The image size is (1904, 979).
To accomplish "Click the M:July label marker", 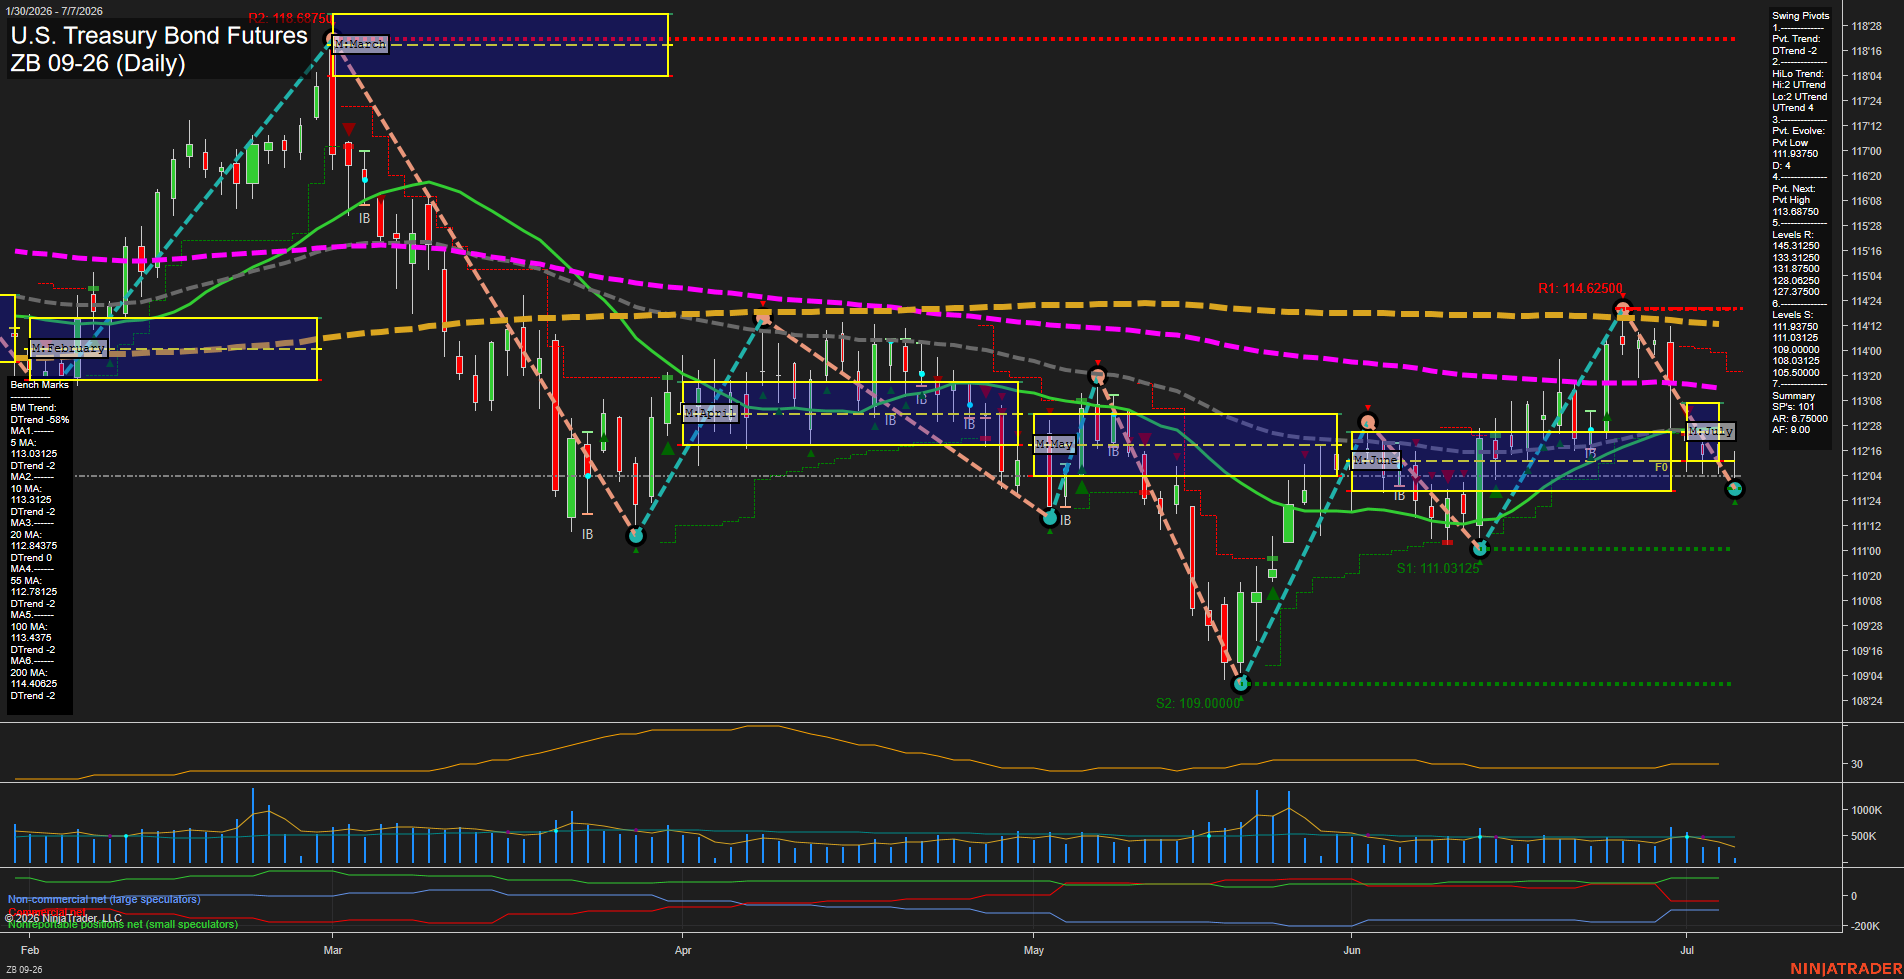I will pyautogui.click(x=1711, y=431).
